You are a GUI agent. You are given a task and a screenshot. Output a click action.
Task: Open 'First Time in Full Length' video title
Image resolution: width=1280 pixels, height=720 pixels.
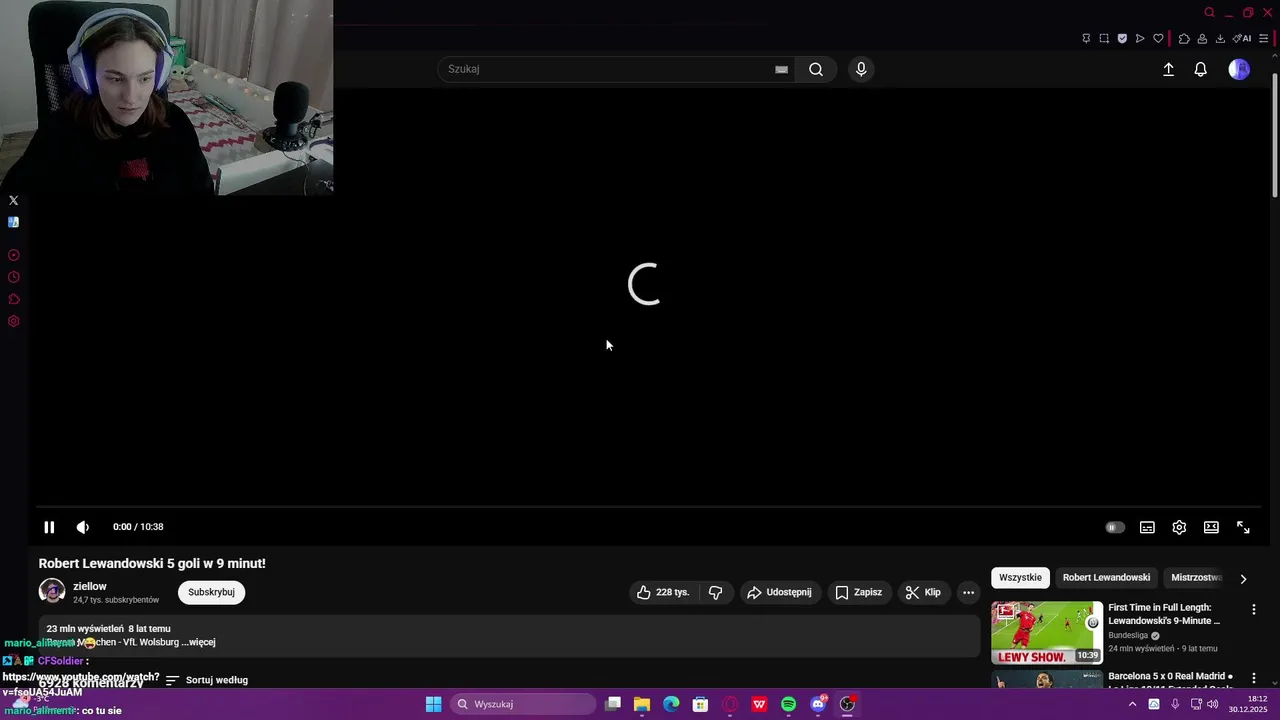coord(1164,614)
